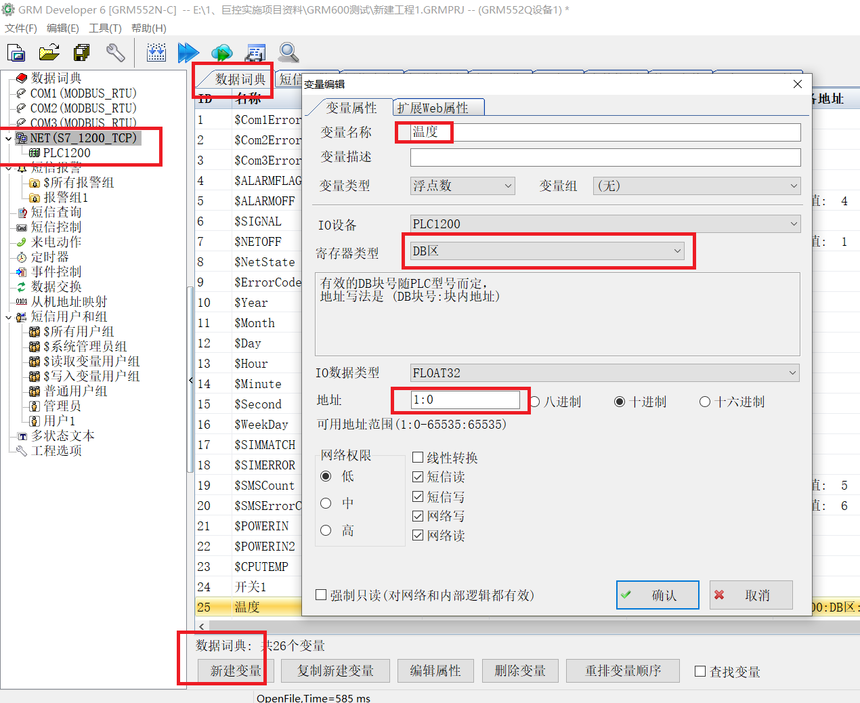
Task: Click the 编辑属性 button
Action: pos(435,671)
